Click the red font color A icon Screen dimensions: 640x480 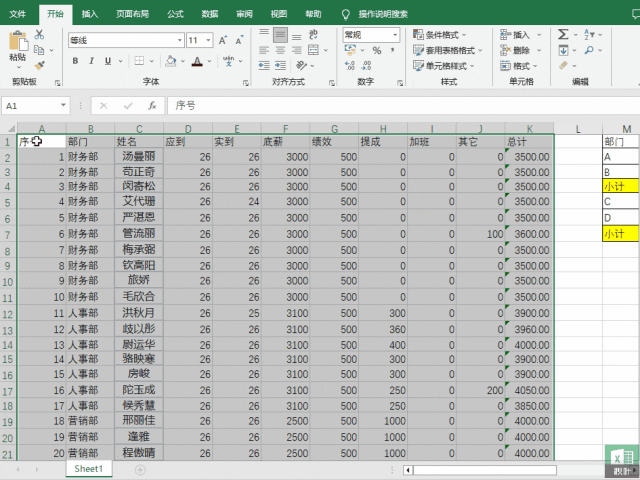click(198, 61)
